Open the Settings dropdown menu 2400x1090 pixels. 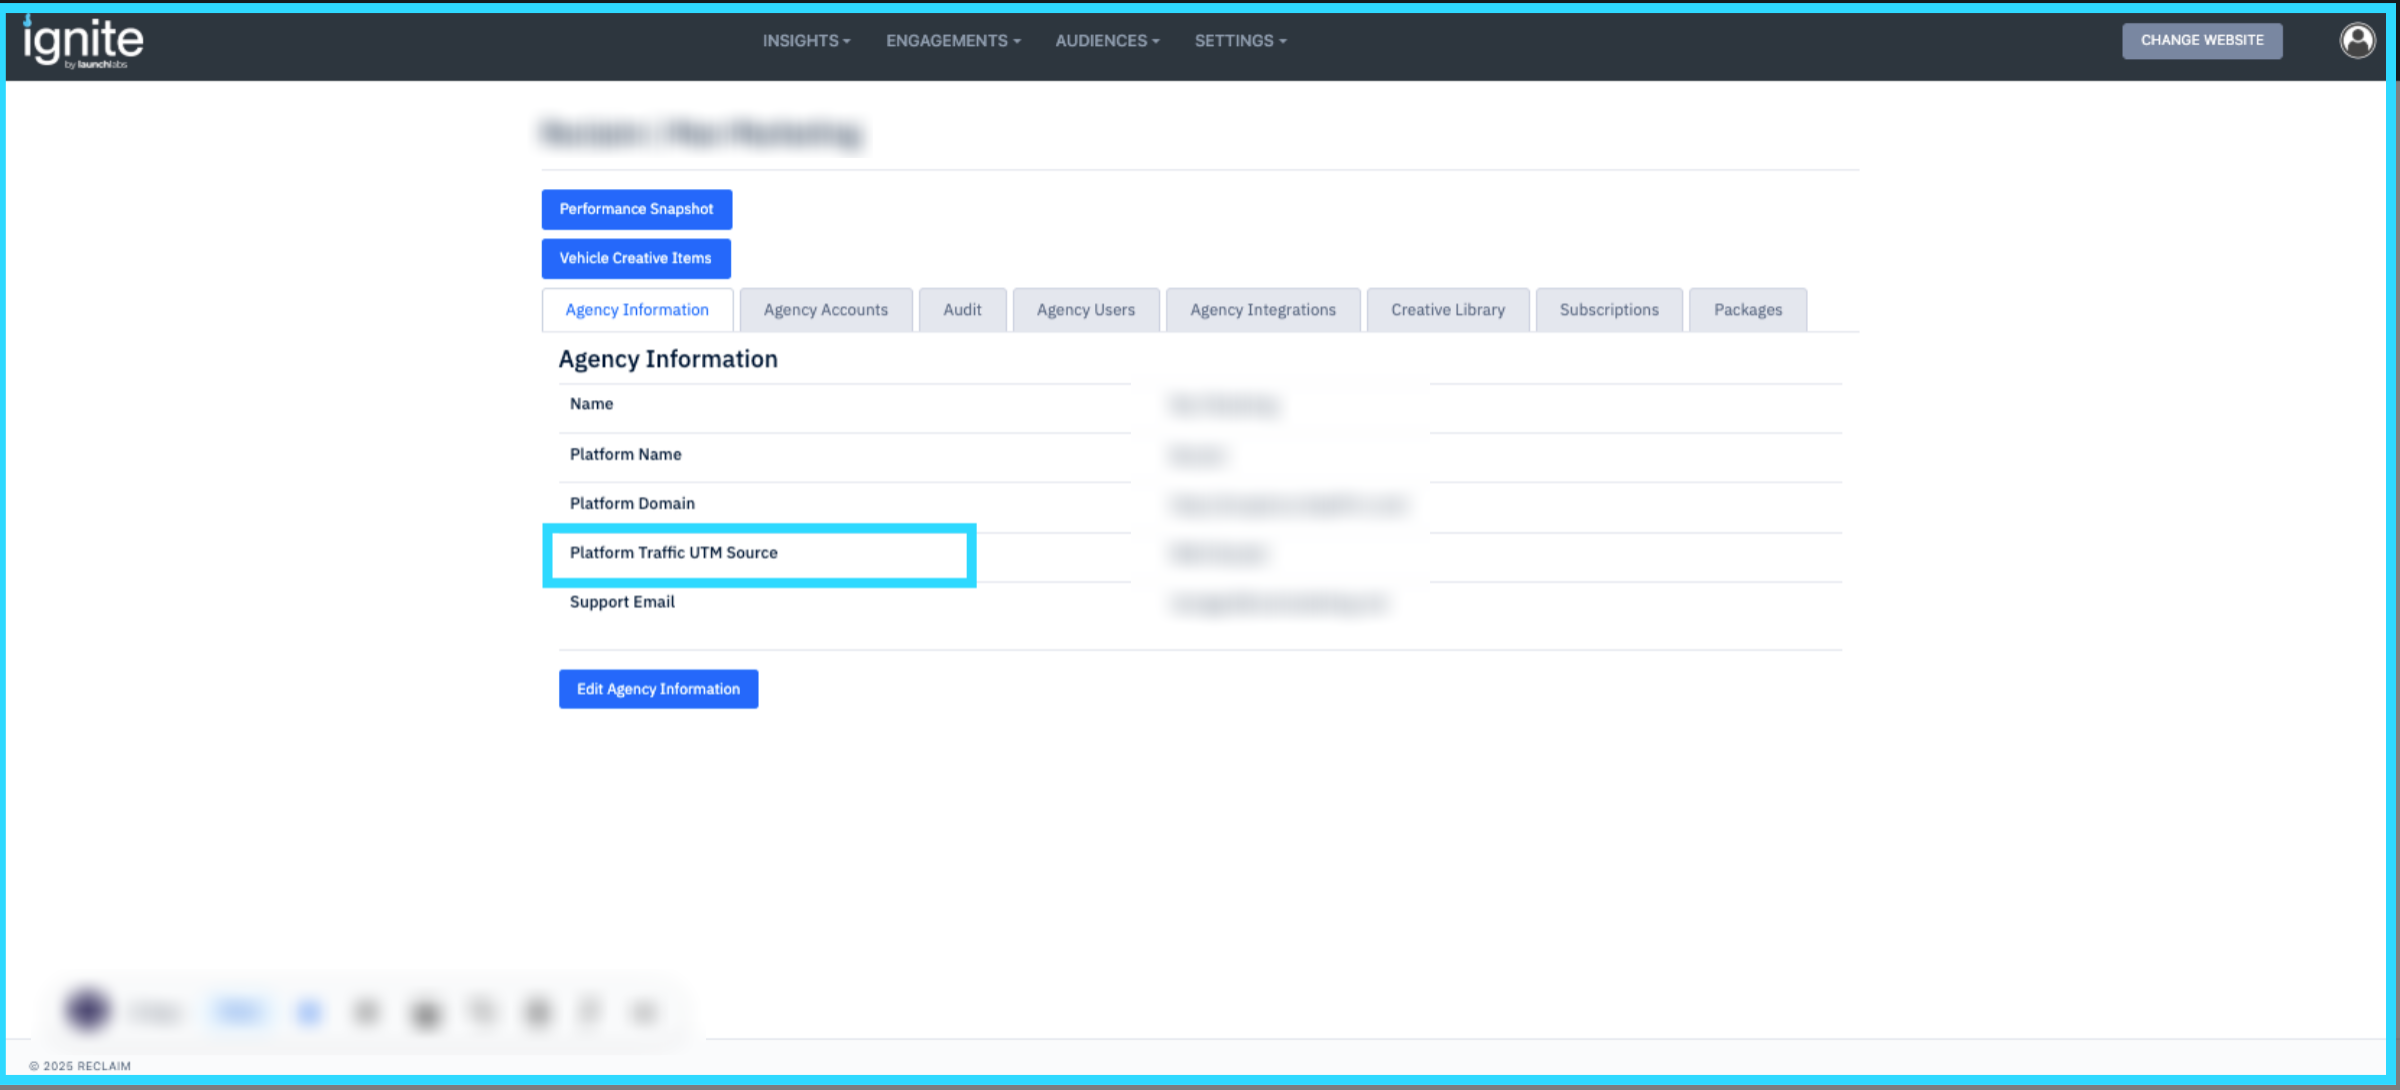(x=1240, y=41)
